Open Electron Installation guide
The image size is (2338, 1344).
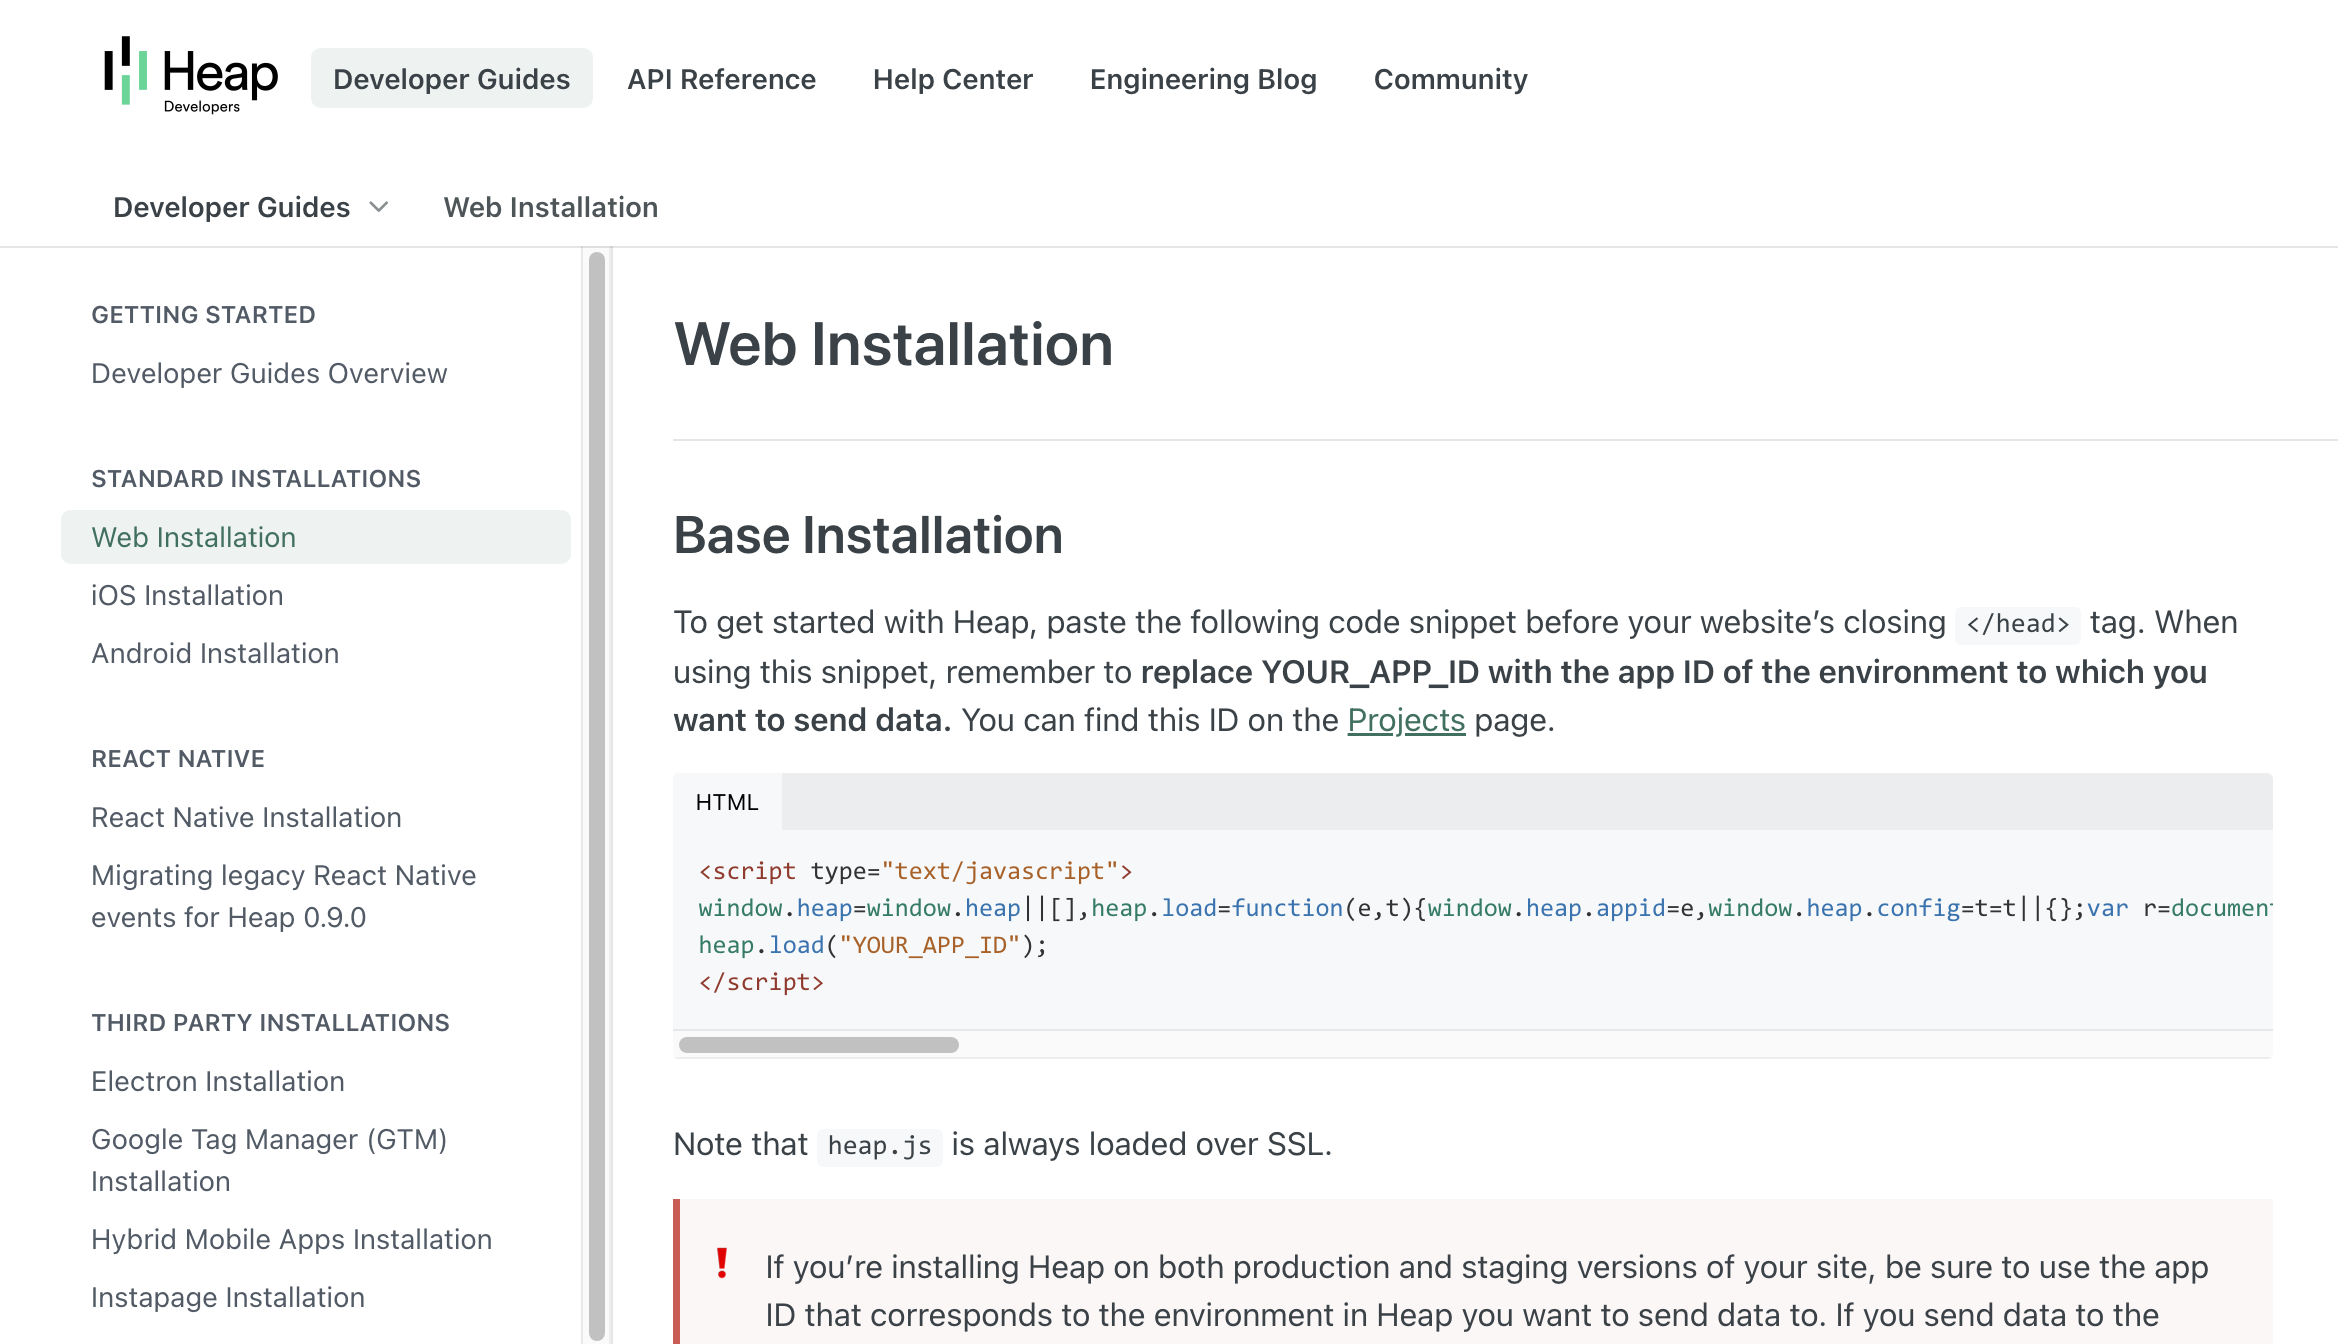pyautogui.click(x=218, y=1081)
